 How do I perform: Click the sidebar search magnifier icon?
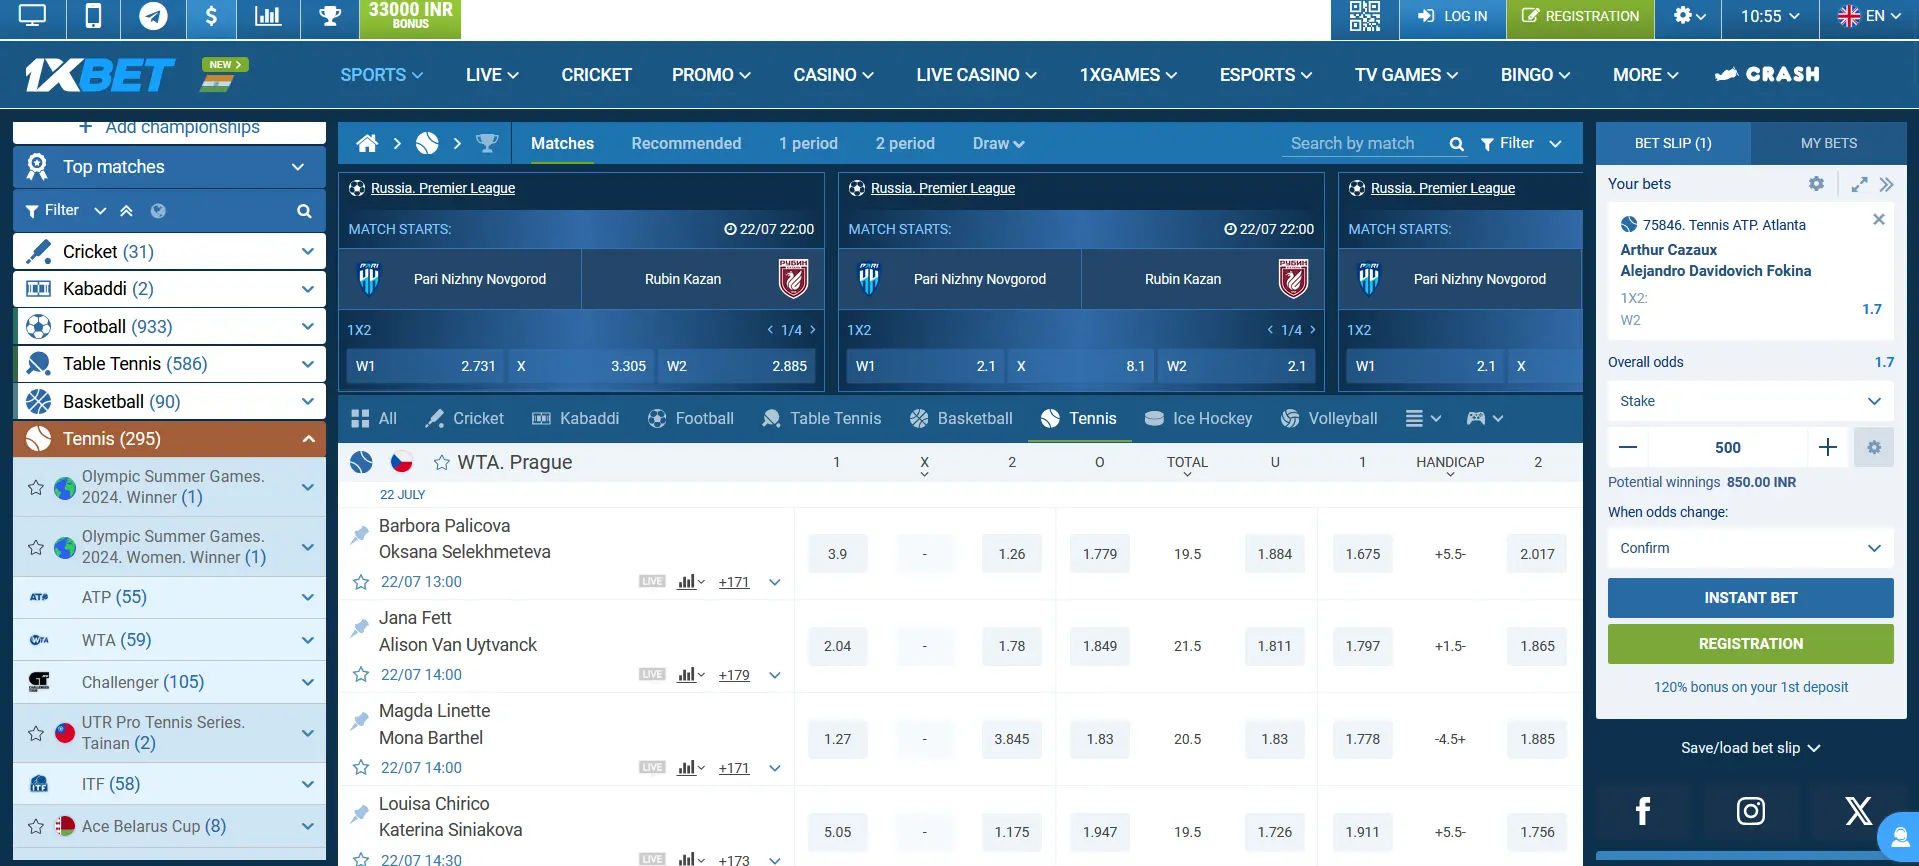coord(304,211)
